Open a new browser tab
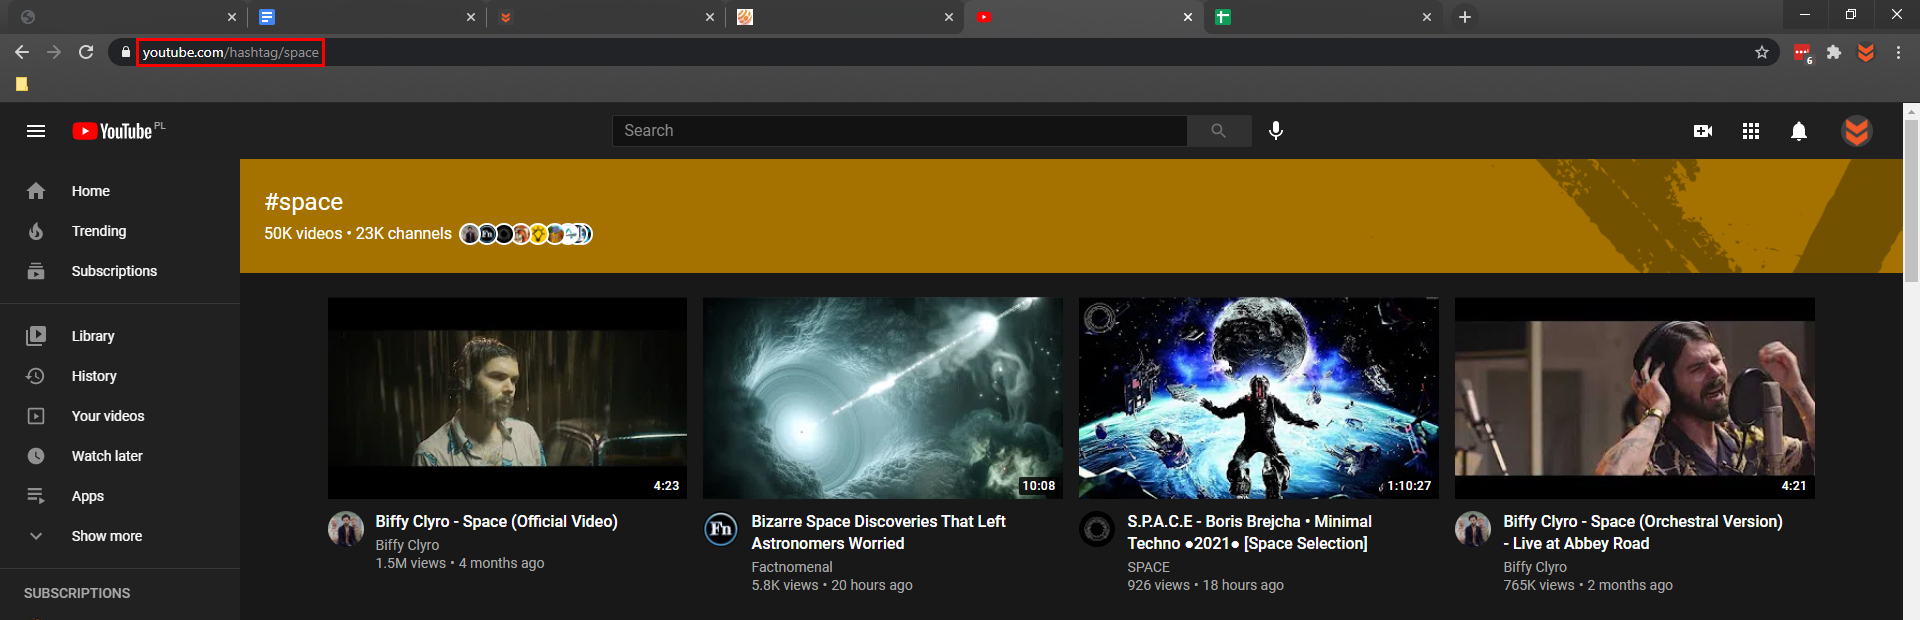Screen dimensions: 1920x620 click(x=1465, y=17)
